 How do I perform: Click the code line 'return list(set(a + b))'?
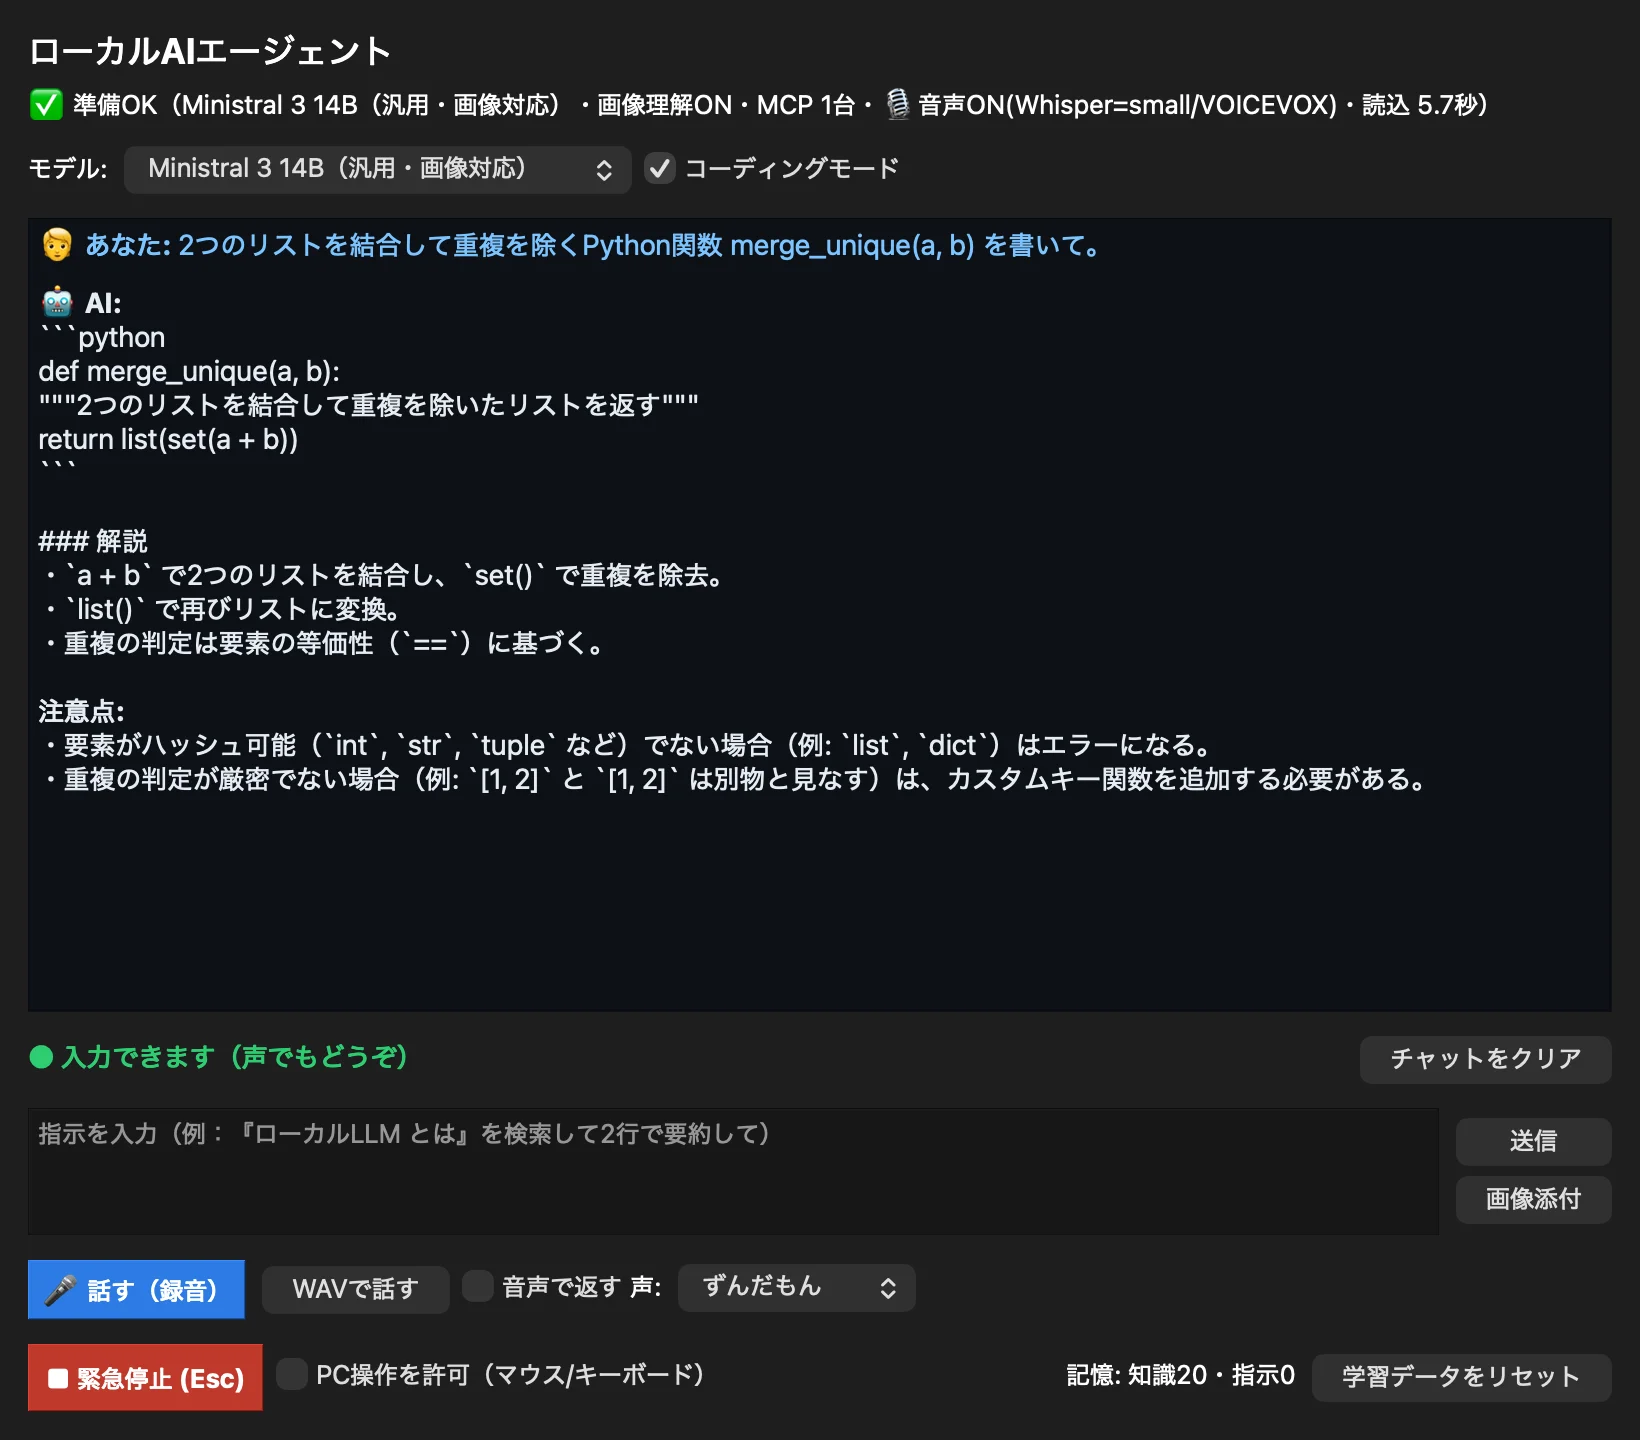click(x=168, y=439)
